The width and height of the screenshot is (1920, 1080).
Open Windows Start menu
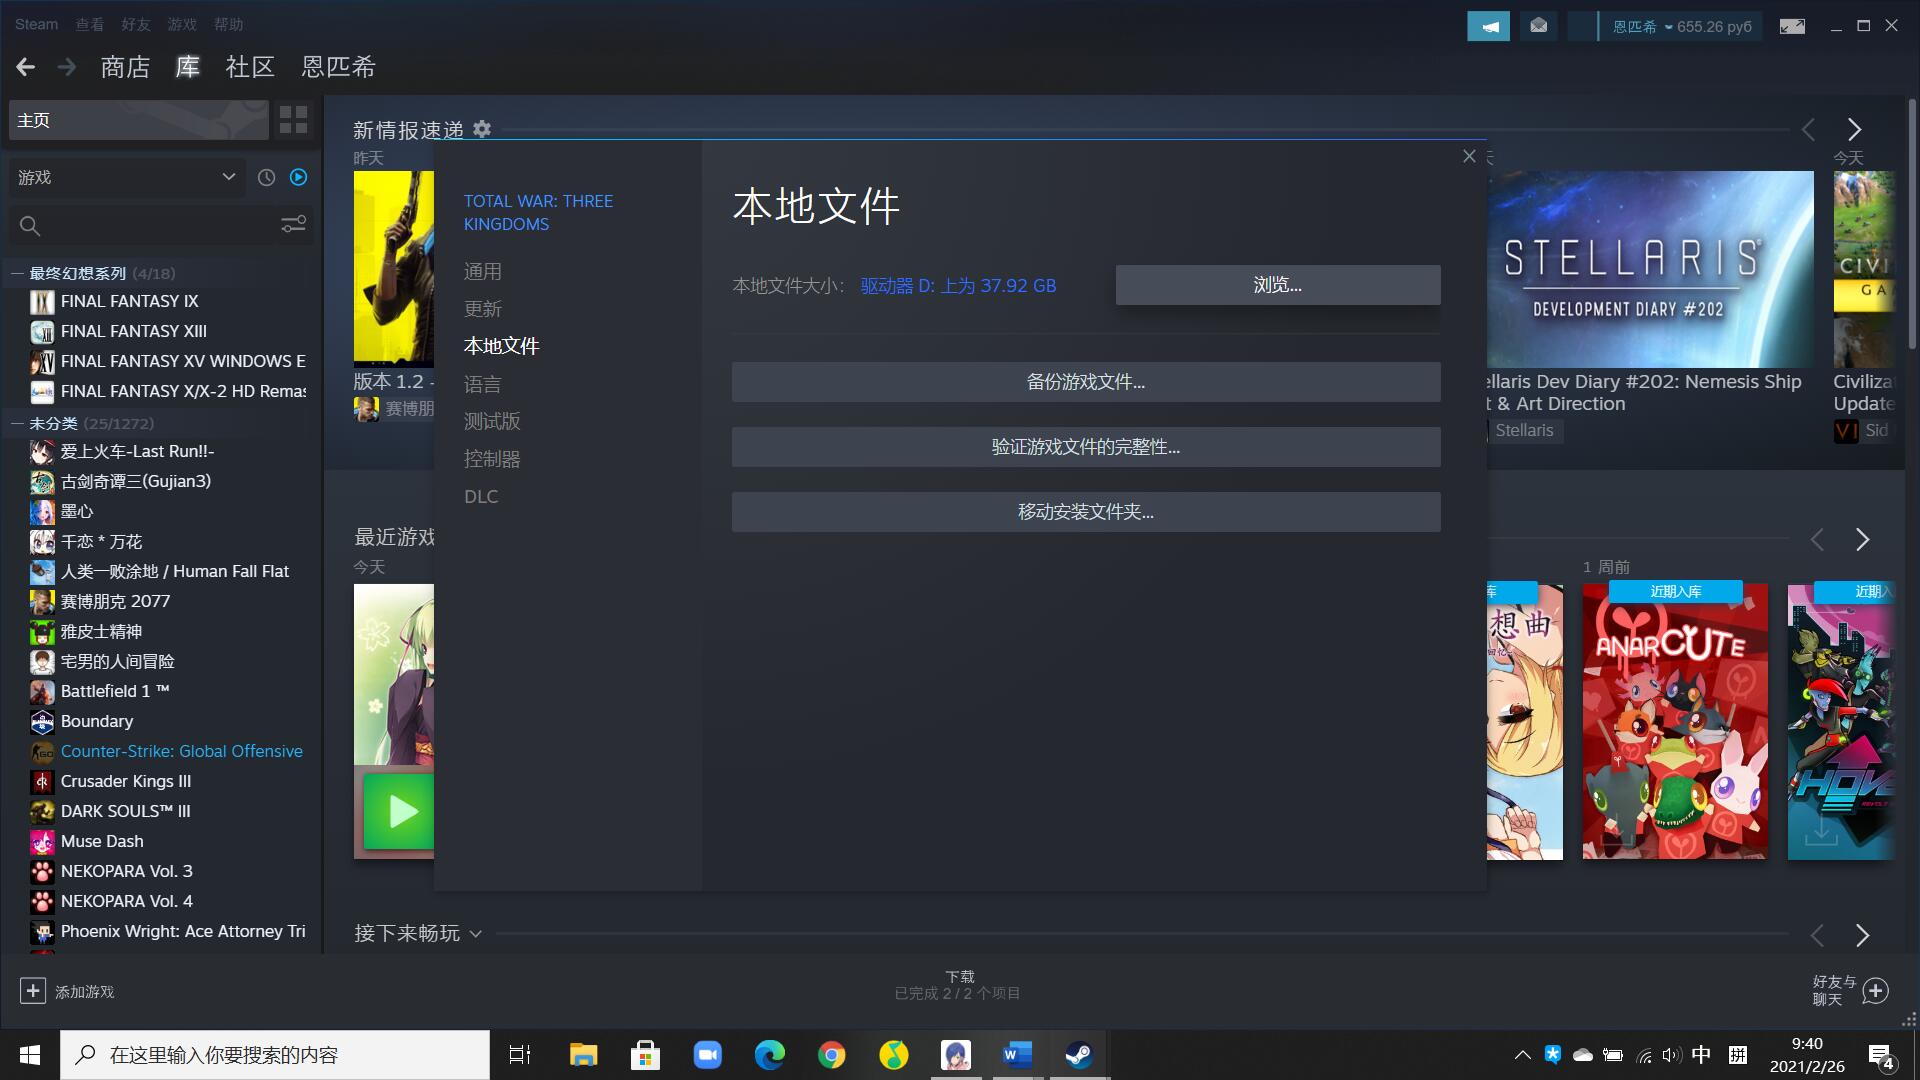pos(30,1055)
